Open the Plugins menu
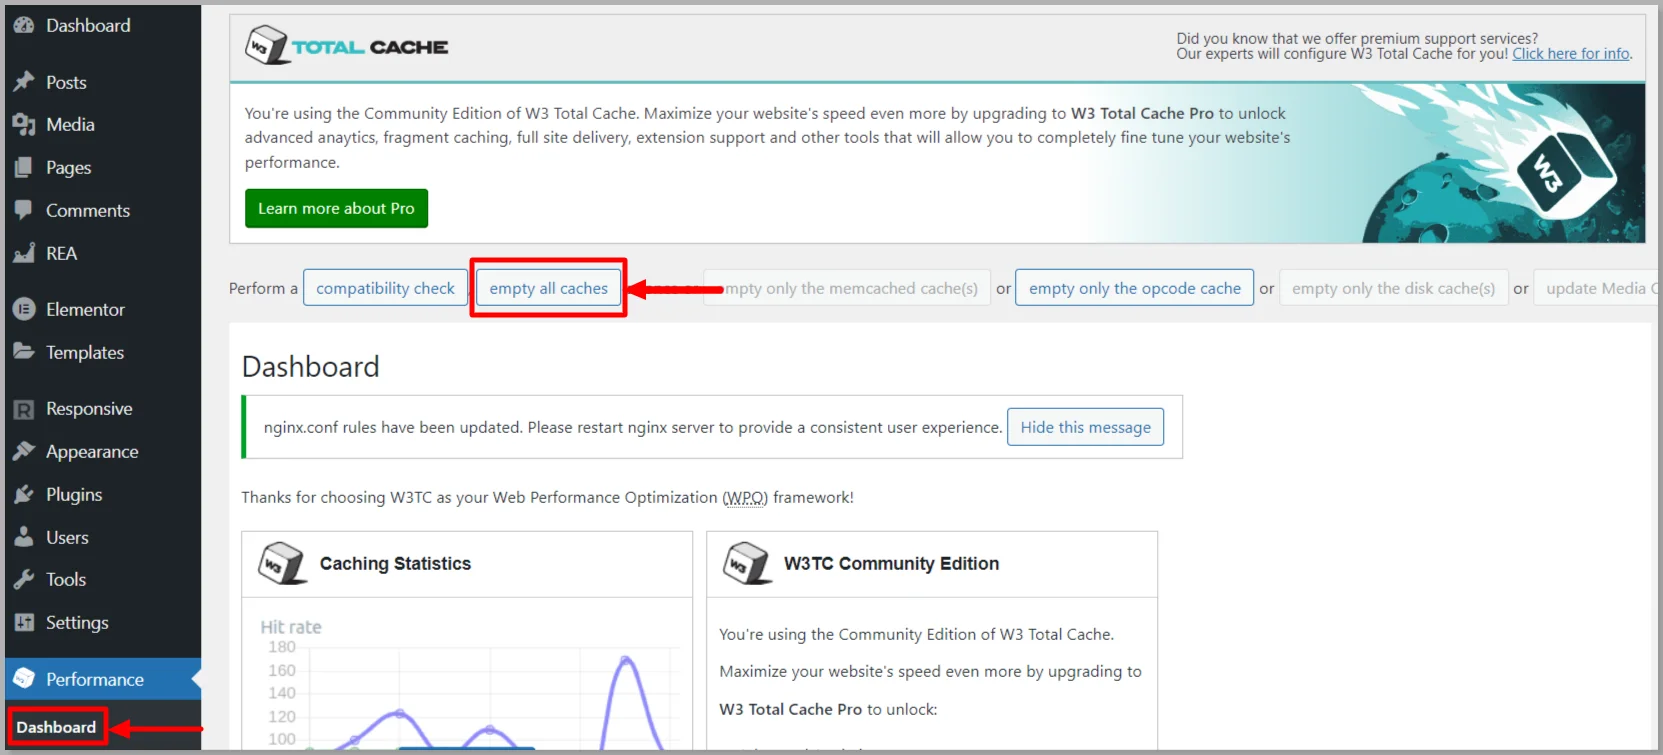Image resolution: width=1663 pixels, height=755 pixels. (102, 495)
